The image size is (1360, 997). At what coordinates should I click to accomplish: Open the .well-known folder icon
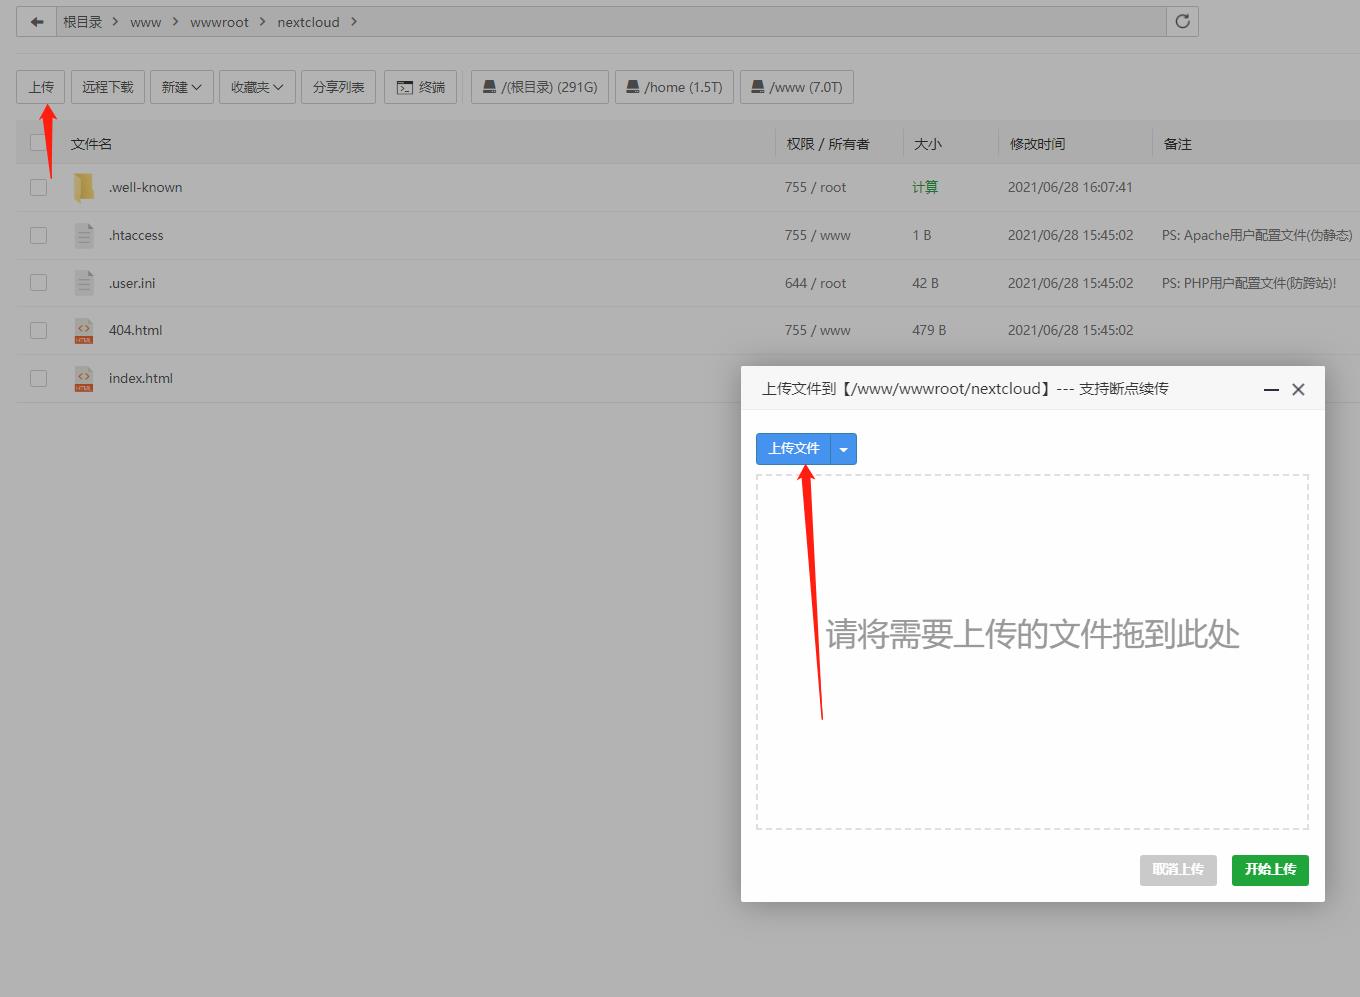(x=84, y=187)
